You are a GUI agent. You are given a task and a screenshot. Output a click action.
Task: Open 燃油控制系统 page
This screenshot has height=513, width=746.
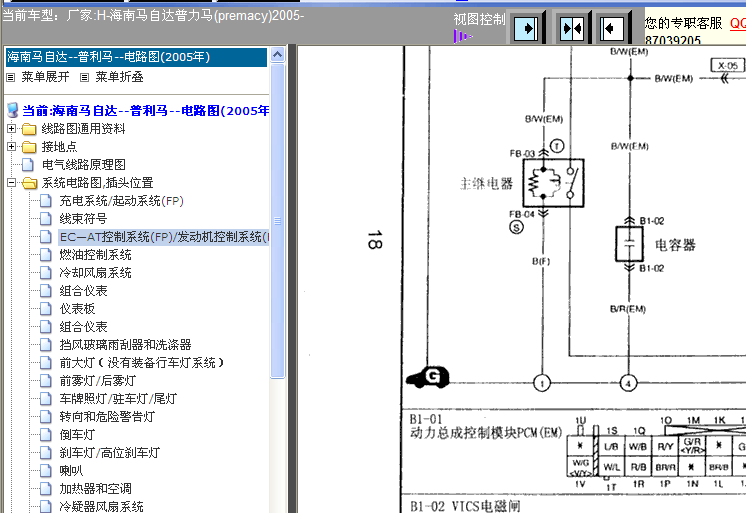[x=95, y=255]
